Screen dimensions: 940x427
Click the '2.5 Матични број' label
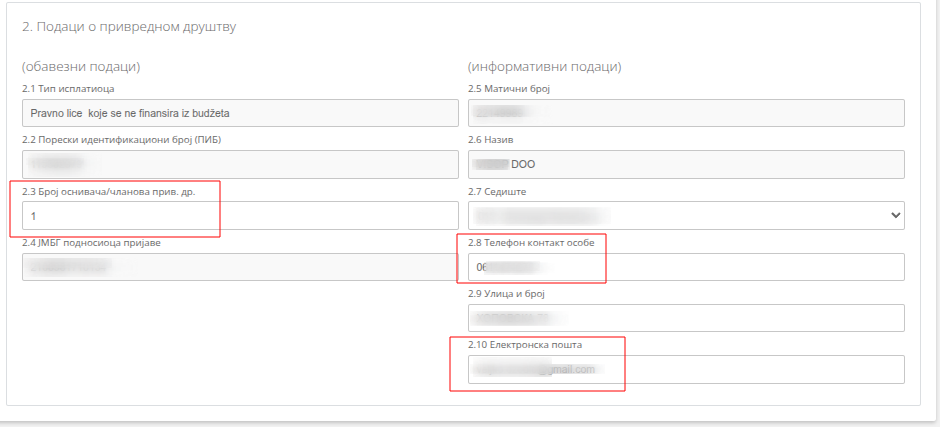[x=509, y=89]
